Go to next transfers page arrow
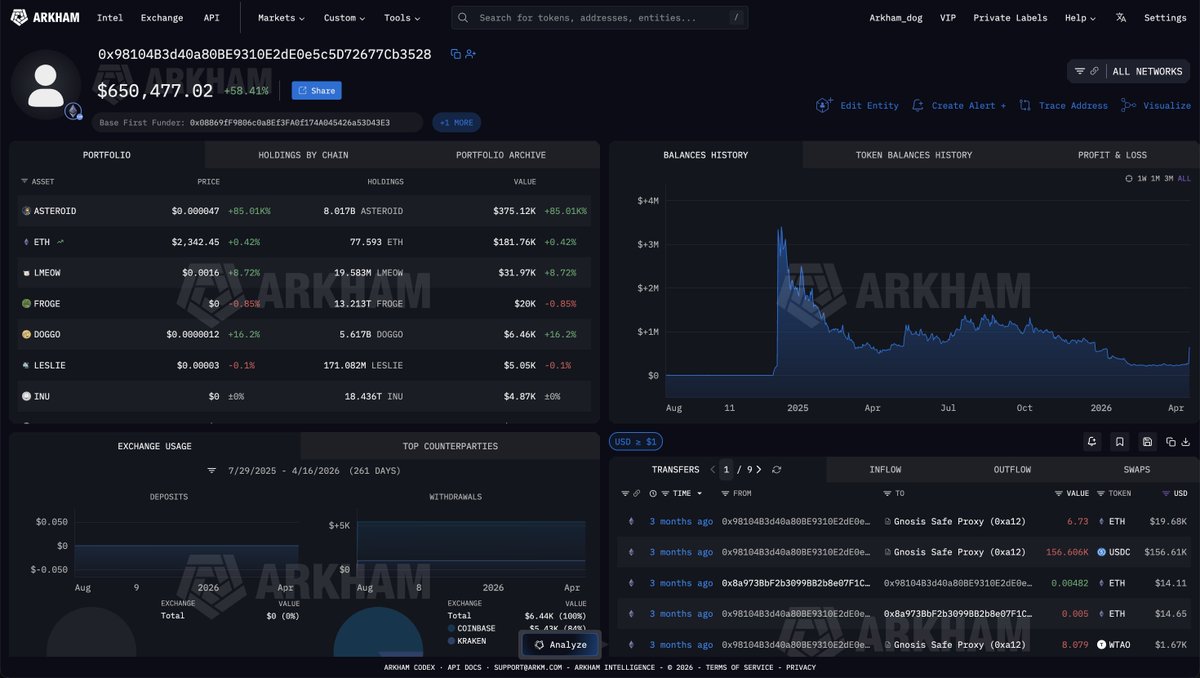 tap(759, 469)
